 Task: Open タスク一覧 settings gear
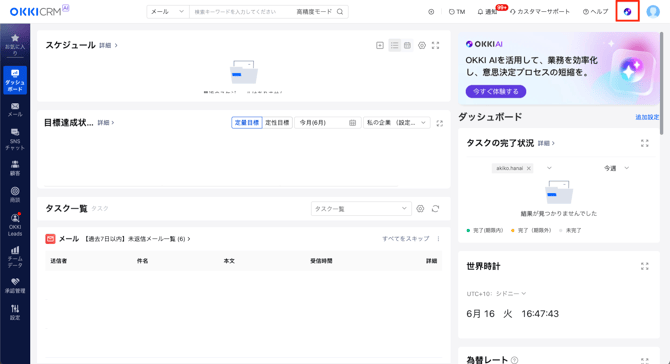(x=420, y=208)
